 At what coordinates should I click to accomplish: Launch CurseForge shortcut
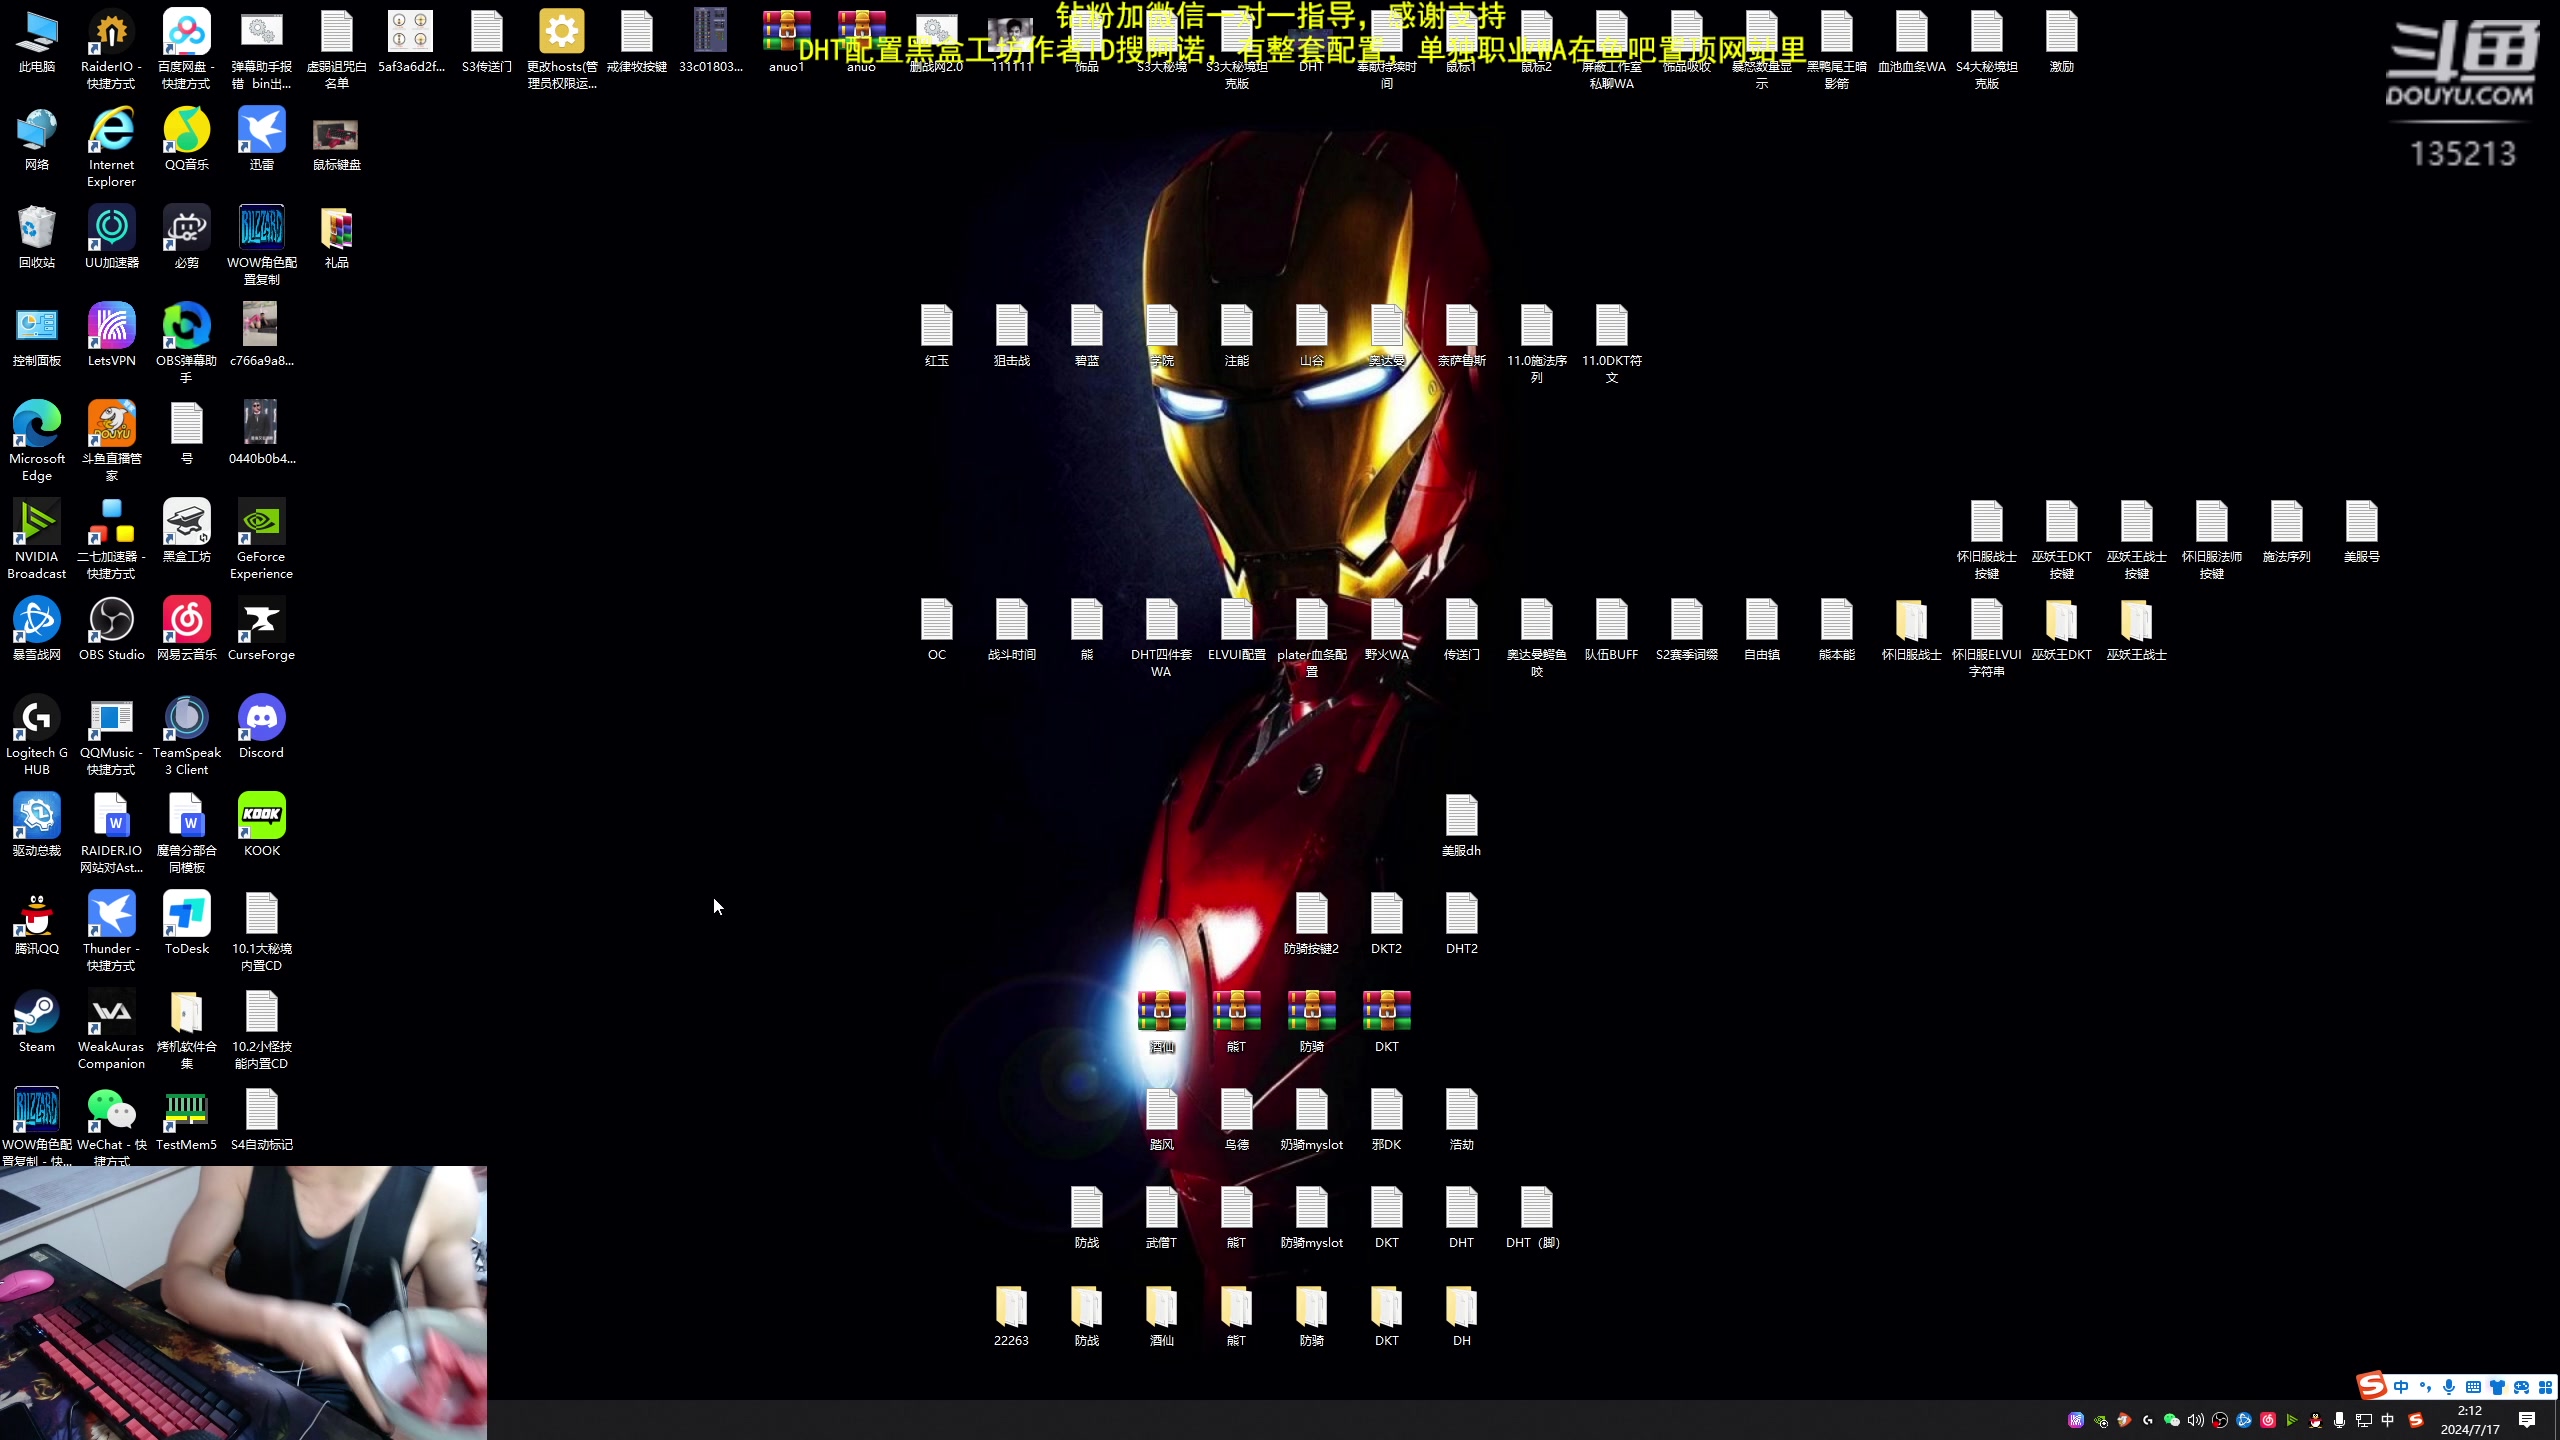point(262,630)
